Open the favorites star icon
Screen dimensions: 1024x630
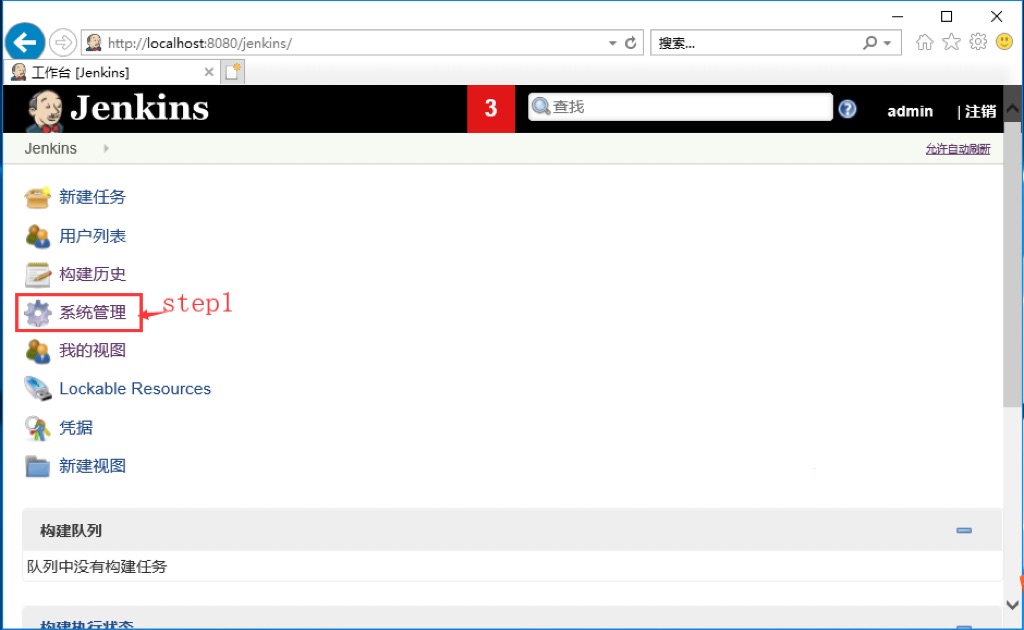(952, 42)
